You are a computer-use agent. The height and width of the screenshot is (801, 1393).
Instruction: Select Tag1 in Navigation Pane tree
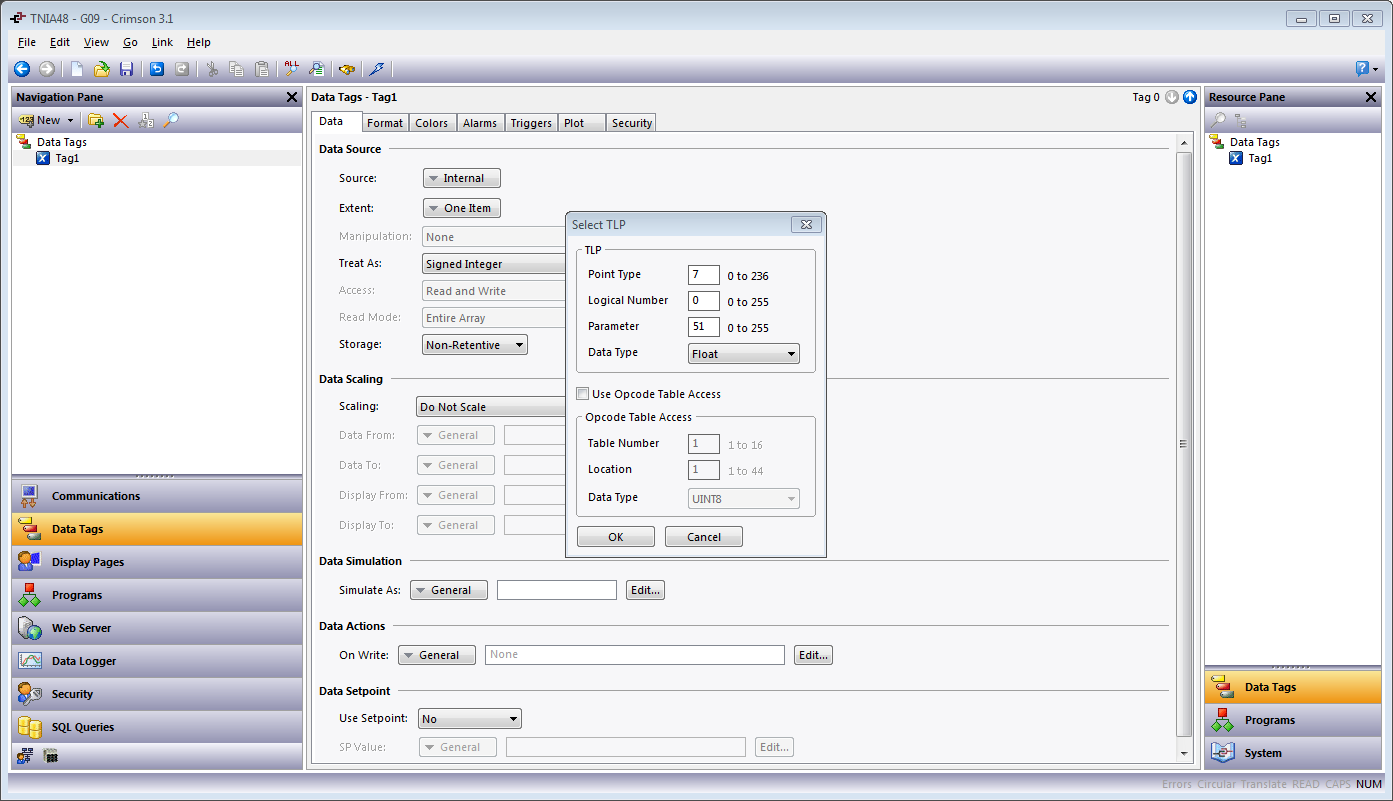[67, 158]
